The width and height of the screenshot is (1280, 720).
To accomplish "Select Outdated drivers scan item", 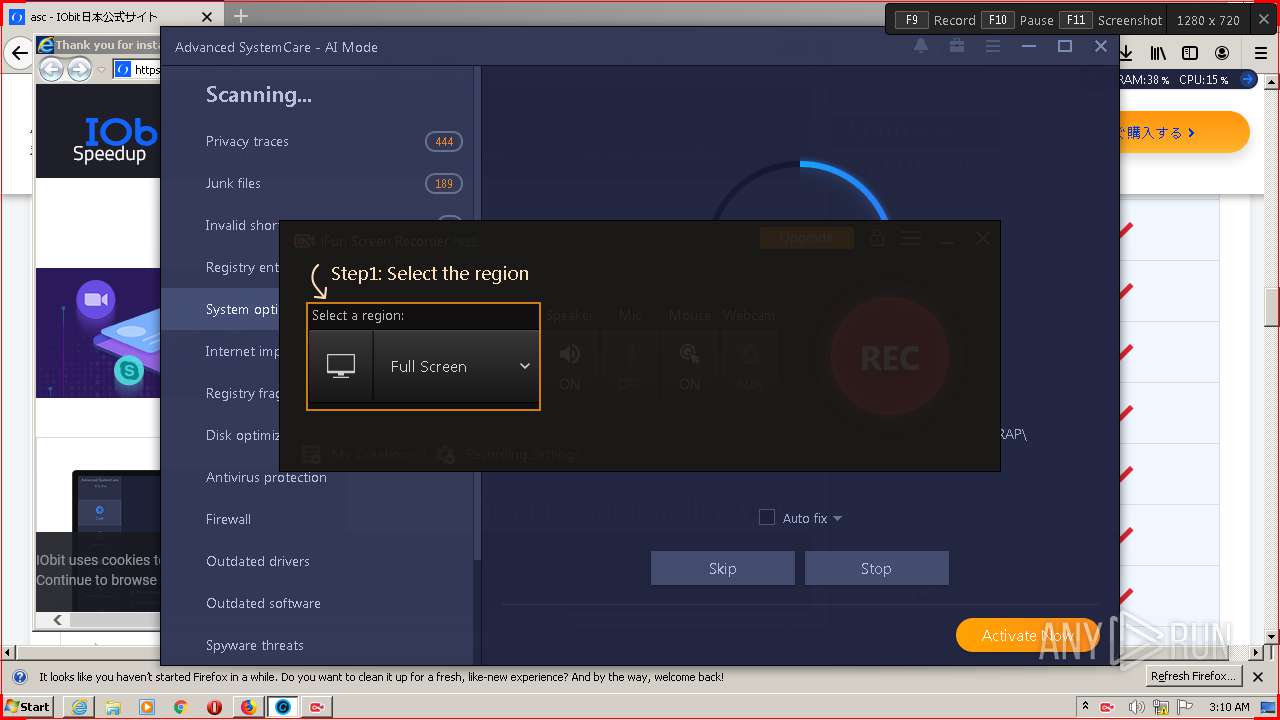I will pyautogui.click(x=319, y=561).
